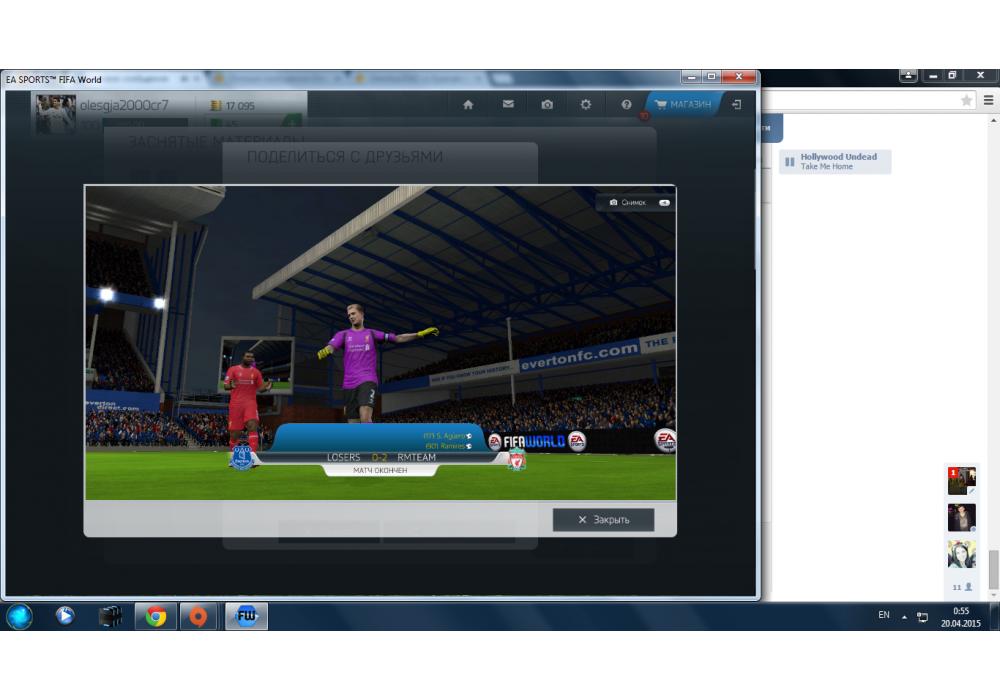The width and height of the screenshot is (1000, 700).
Task: Show hidden system tray icons
Action: [x=902, y=616]
